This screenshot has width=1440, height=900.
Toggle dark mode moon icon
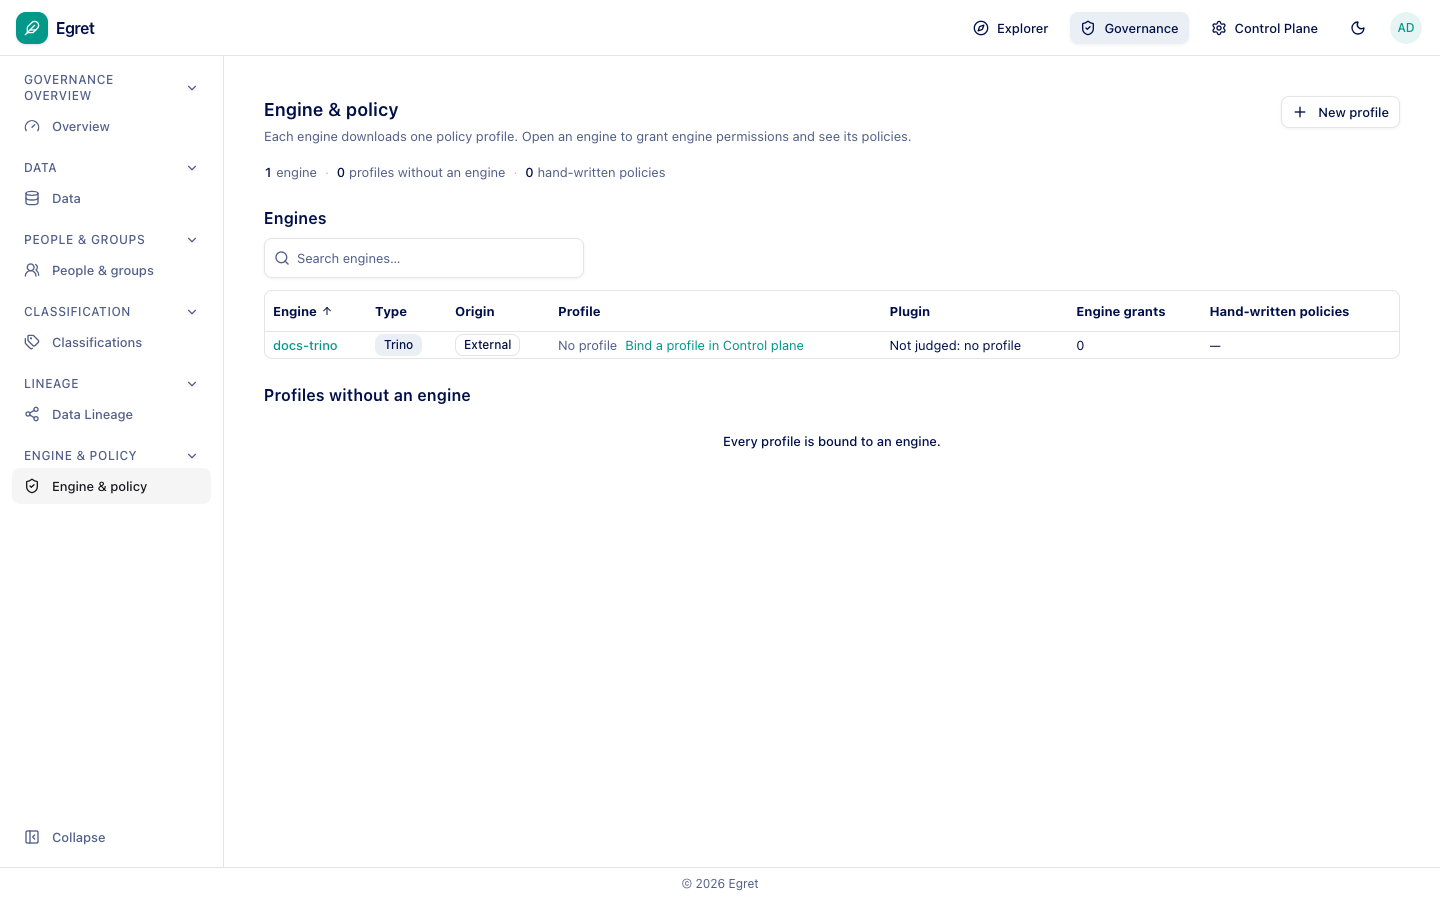click(x=1358, y=28)
